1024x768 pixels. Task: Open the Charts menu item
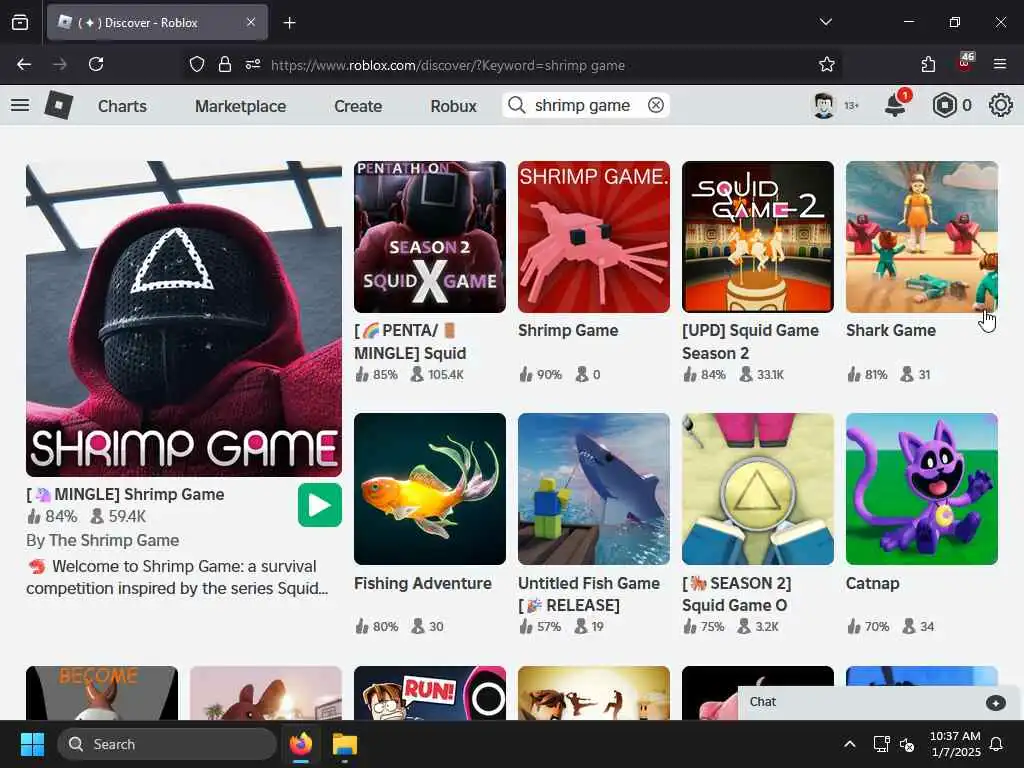122,106
